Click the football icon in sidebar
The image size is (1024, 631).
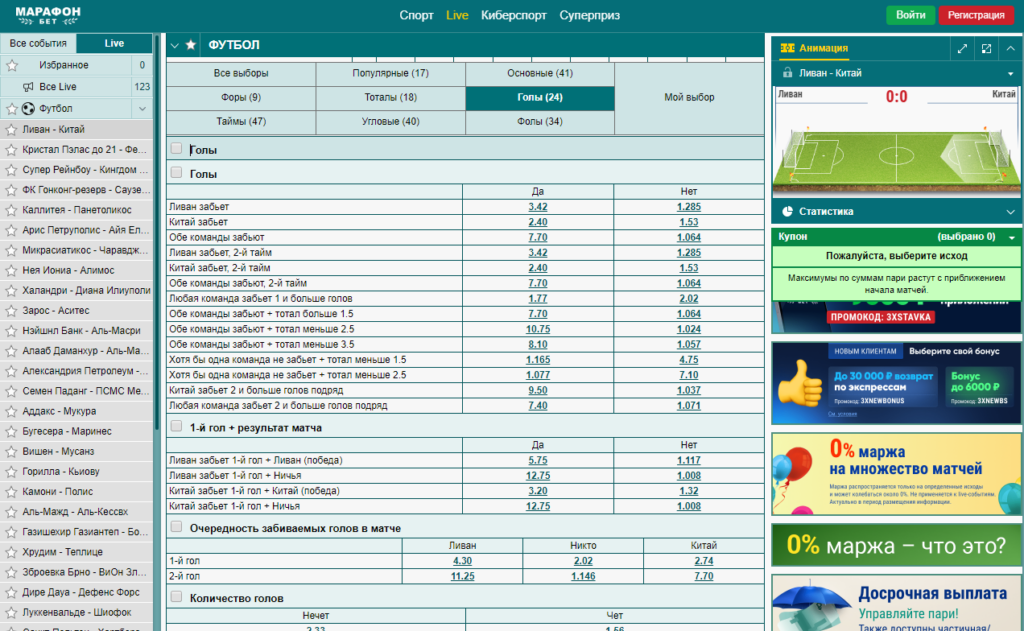(x=28, y=108)
